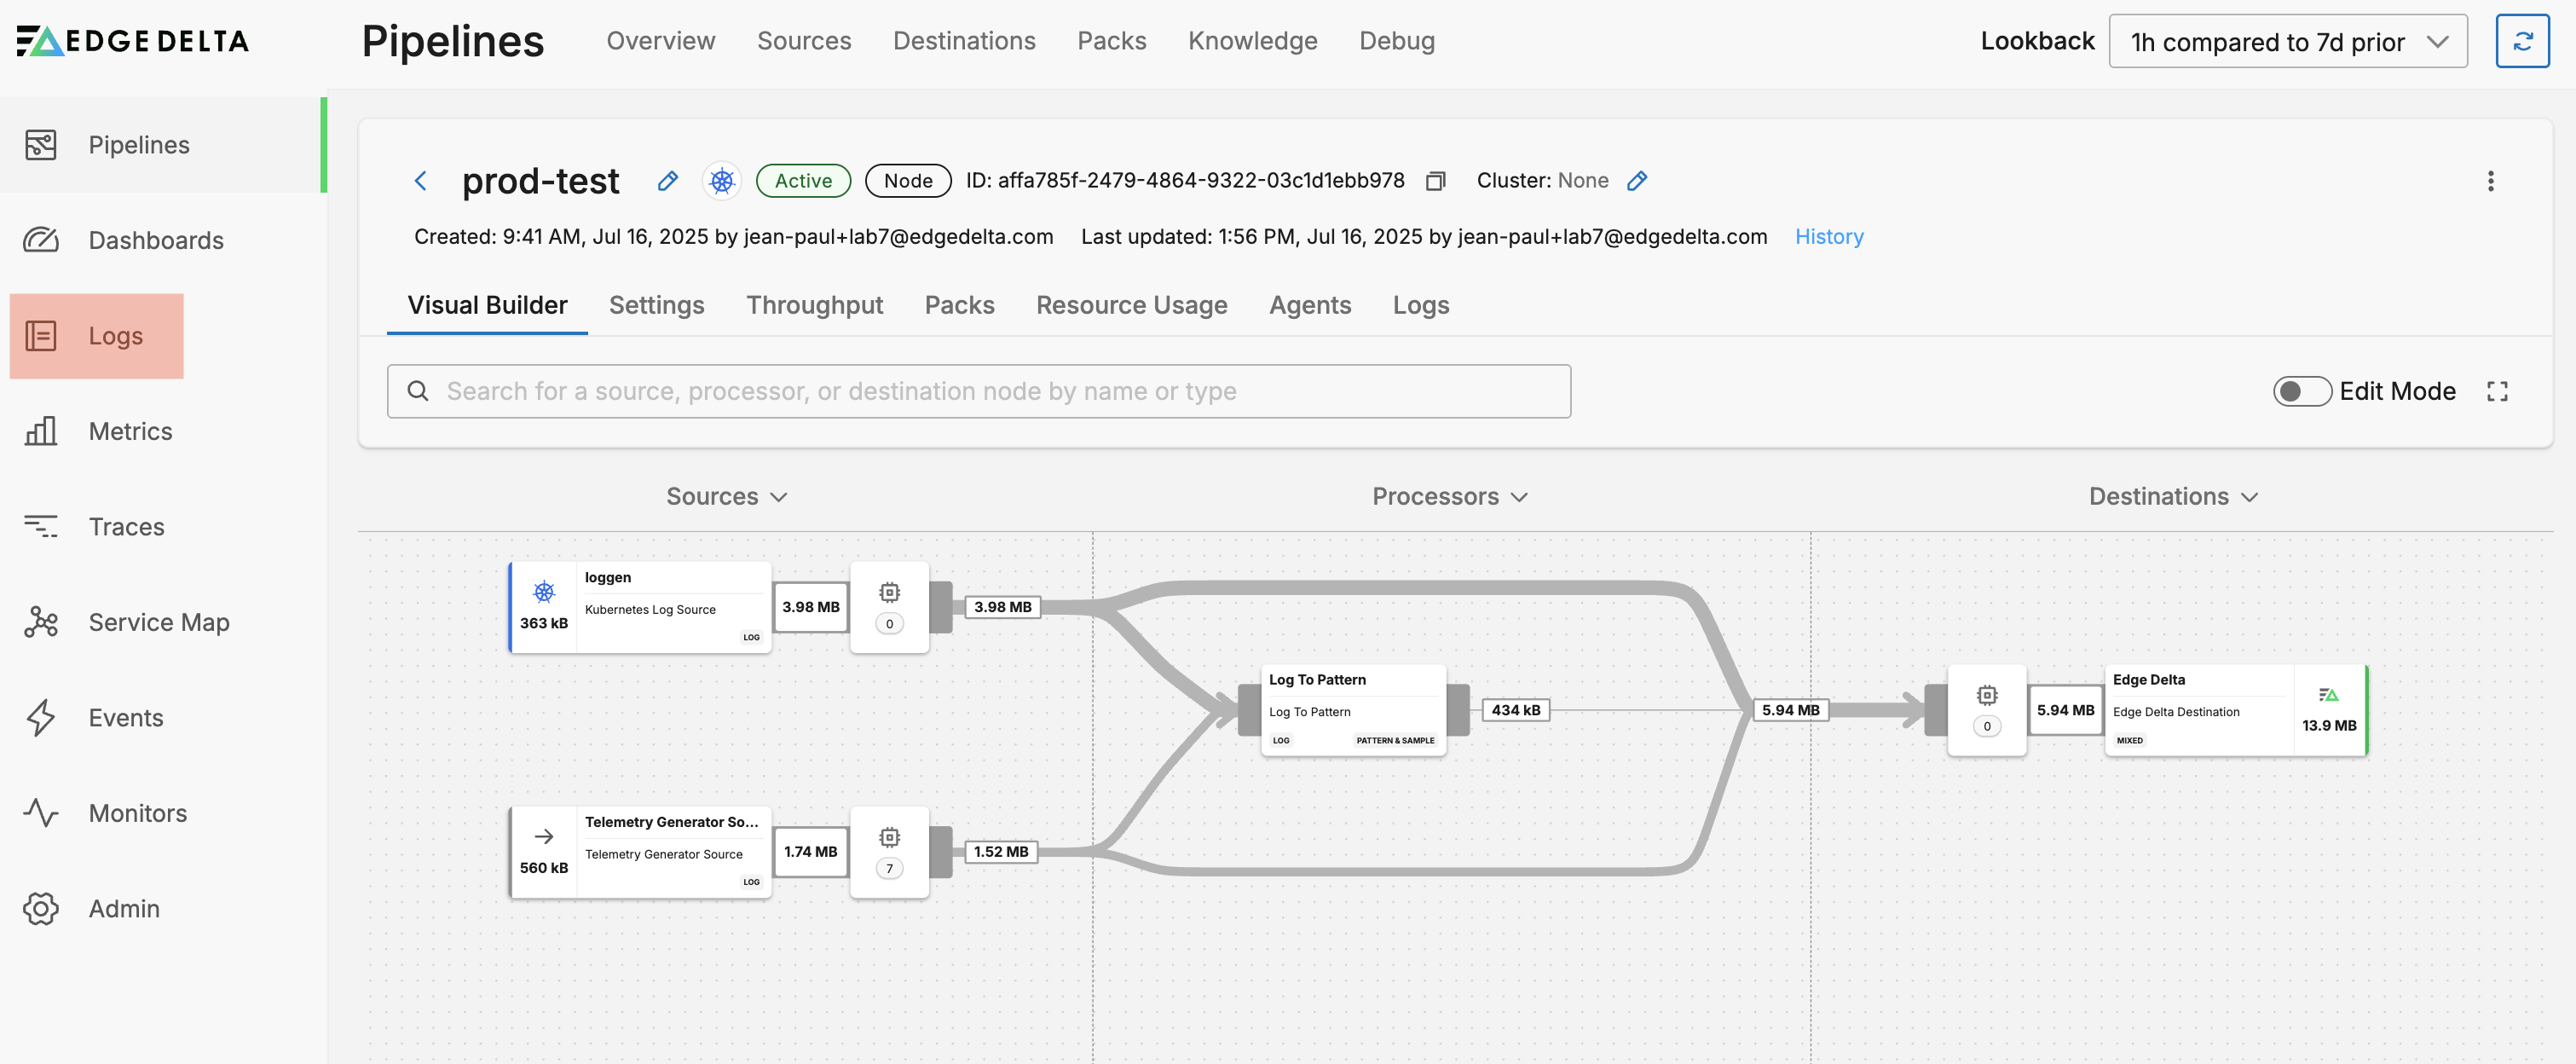
Task: Click the Active status badge
Action: pos(803,181)
